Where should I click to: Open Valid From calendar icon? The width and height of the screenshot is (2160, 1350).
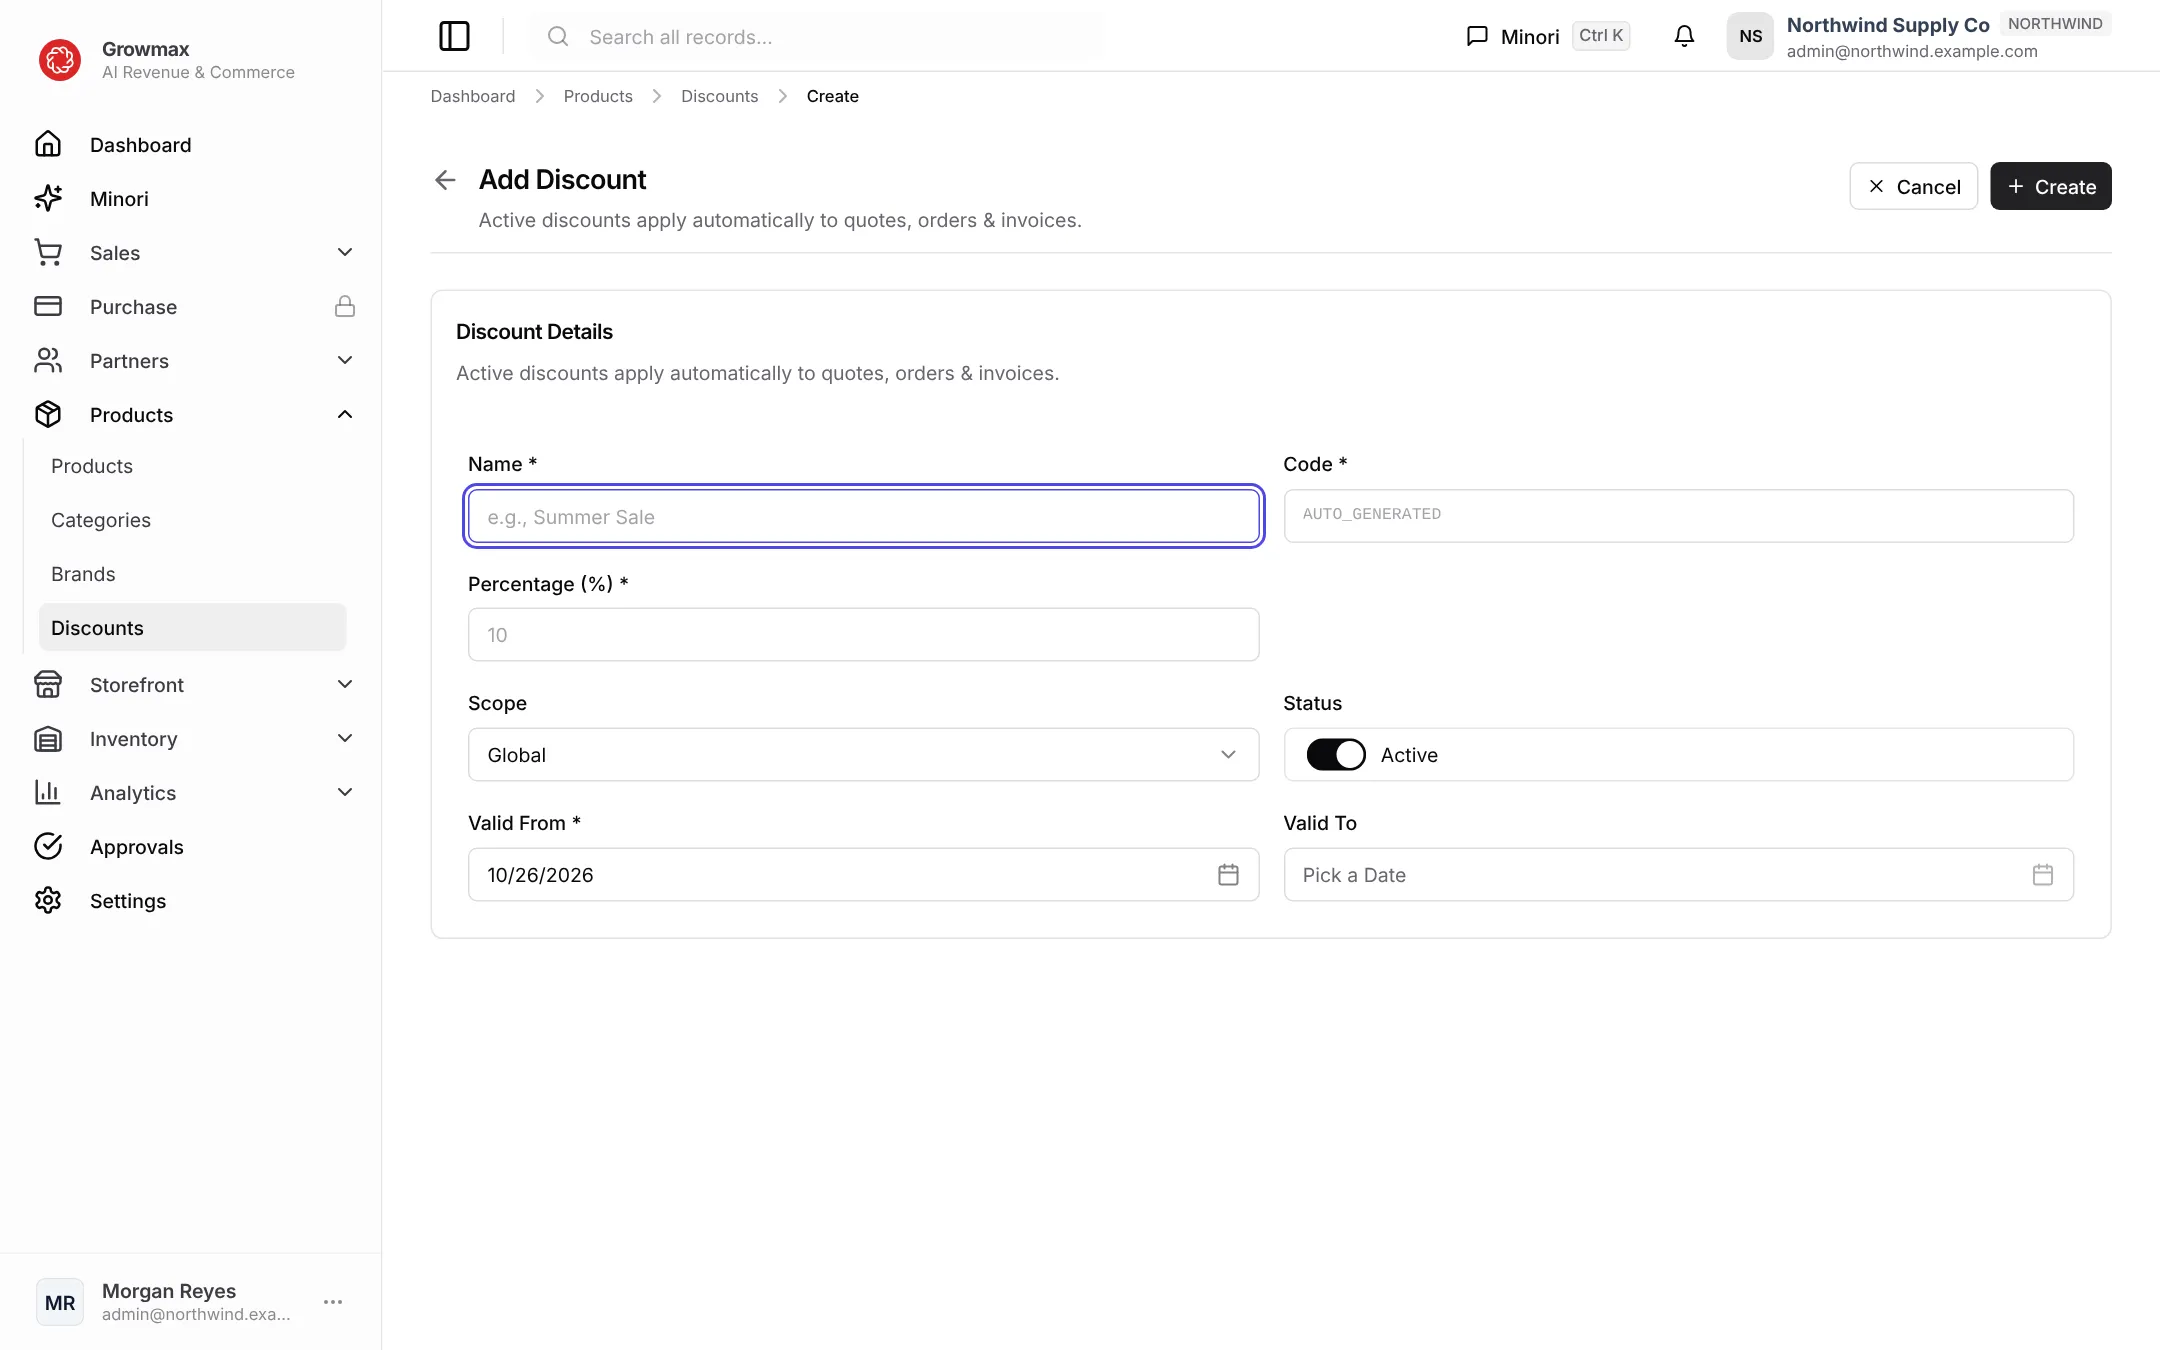pyautogui.click(x=1228, y=875)
